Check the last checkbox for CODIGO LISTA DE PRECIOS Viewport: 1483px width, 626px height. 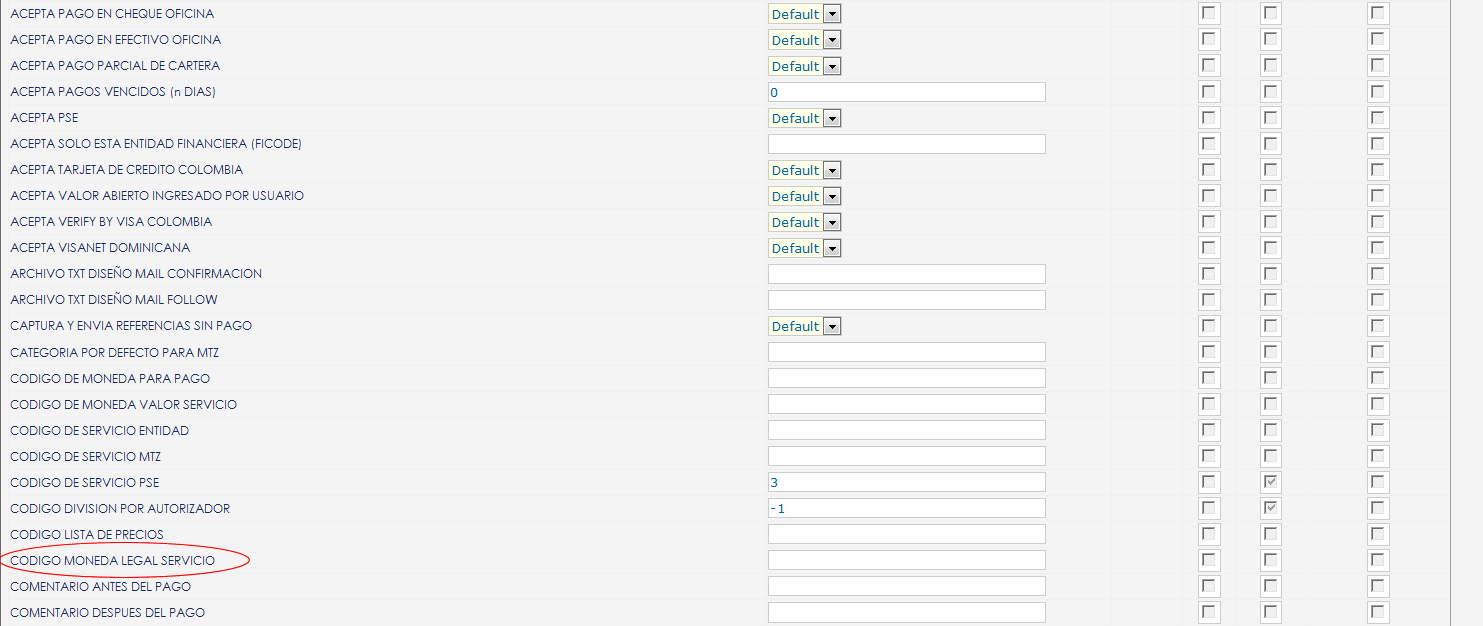pos(1378,534)
